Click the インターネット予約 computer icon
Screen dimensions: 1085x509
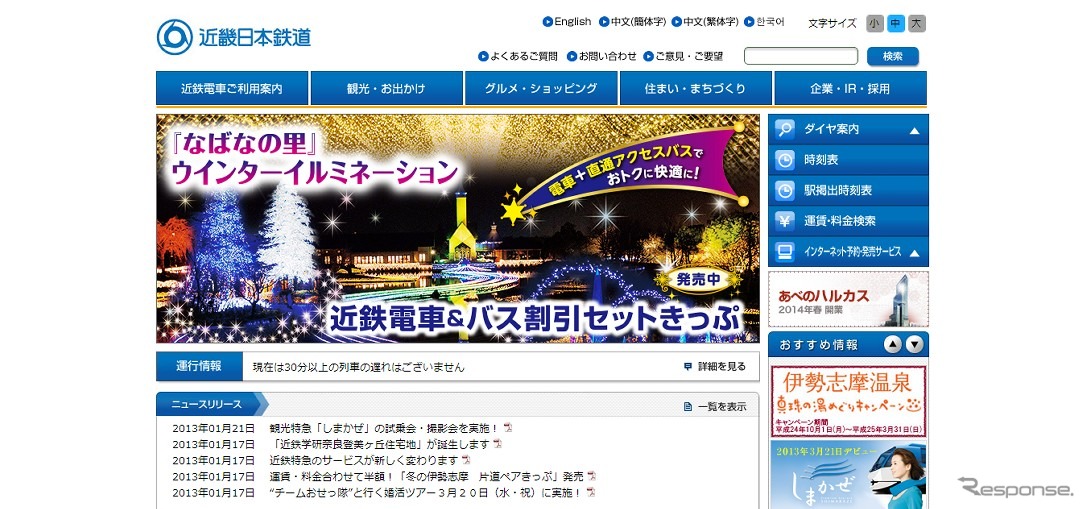[785, 252]
